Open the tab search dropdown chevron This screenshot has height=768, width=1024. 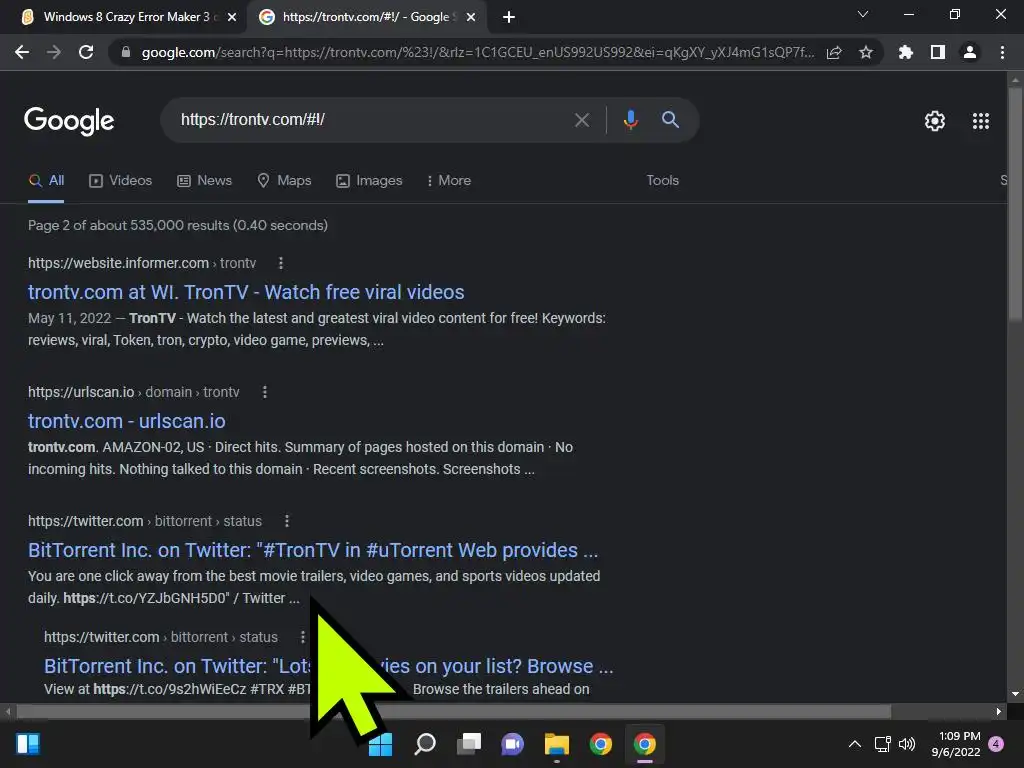pos(863,14)
